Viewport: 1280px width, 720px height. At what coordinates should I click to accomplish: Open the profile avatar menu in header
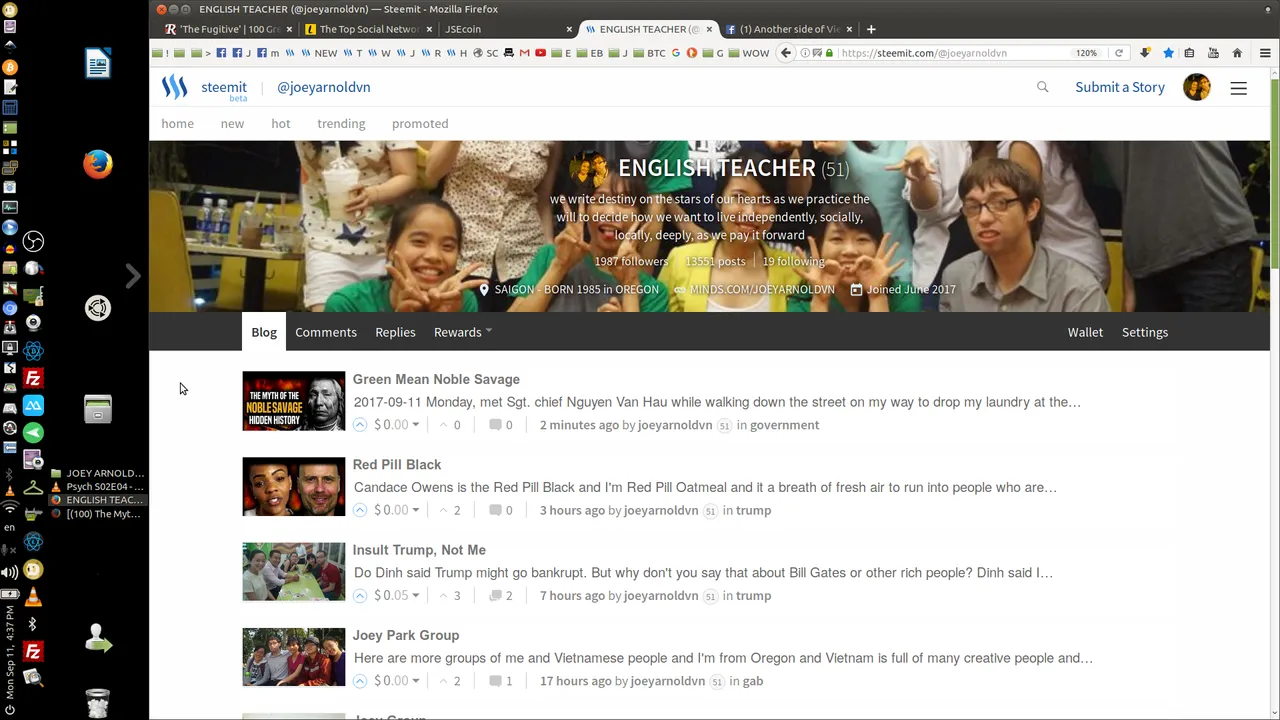pyautogui.click(x=1196, y=87)
